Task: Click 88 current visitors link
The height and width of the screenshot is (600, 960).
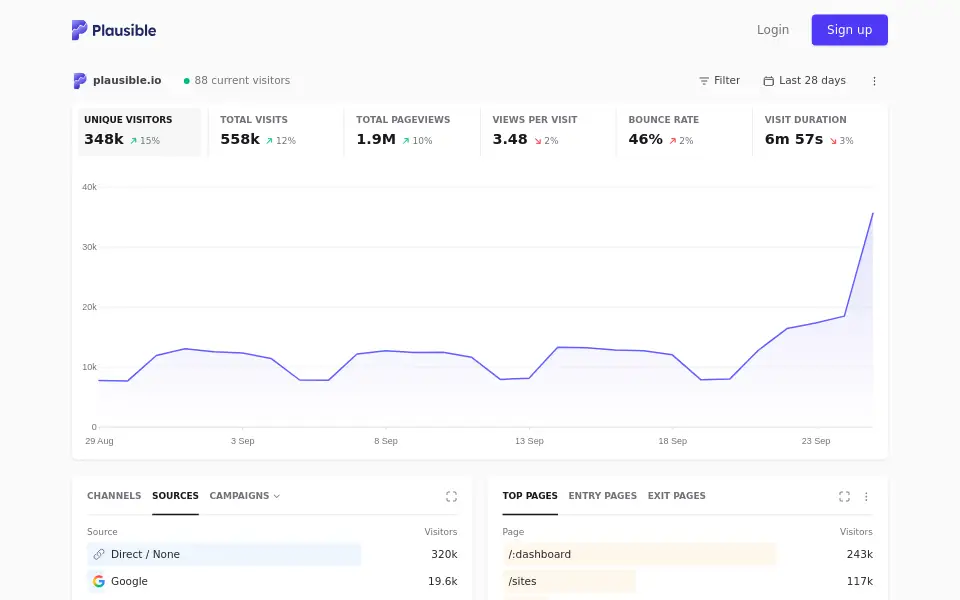Action: (x=242, y=81)
